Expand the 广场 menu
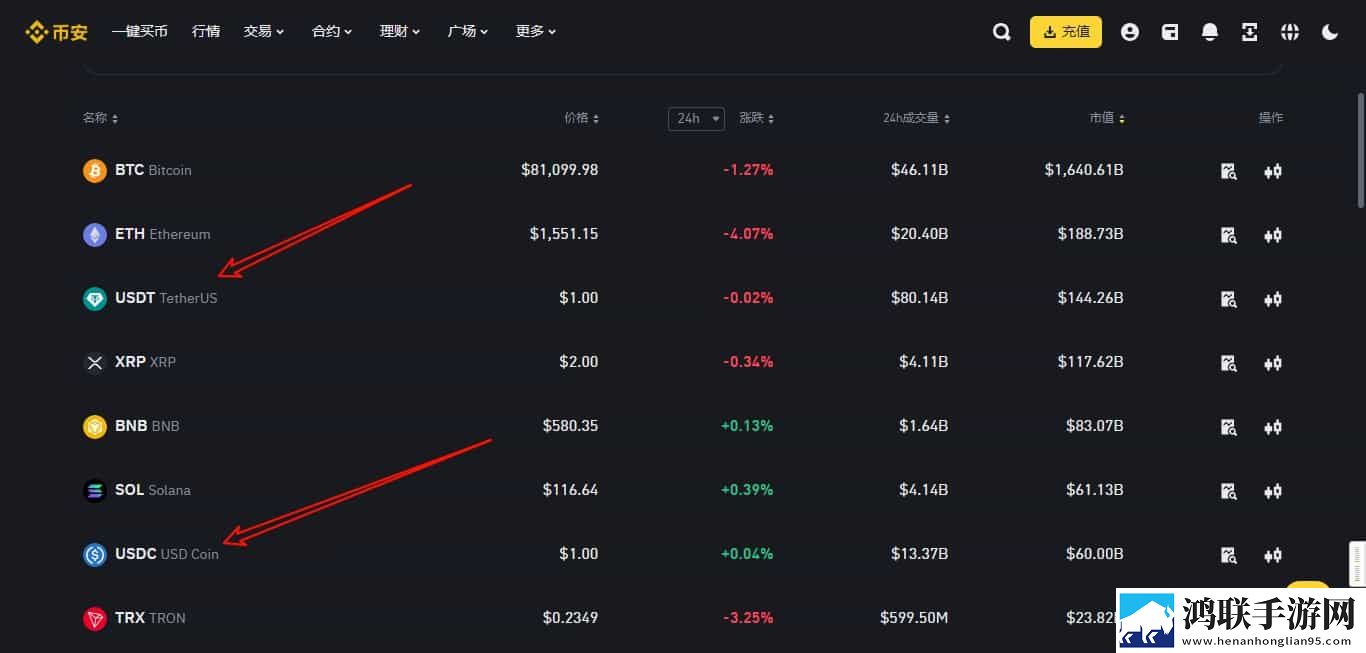This screenshot has width=1366, height=653. coord(468,32)
